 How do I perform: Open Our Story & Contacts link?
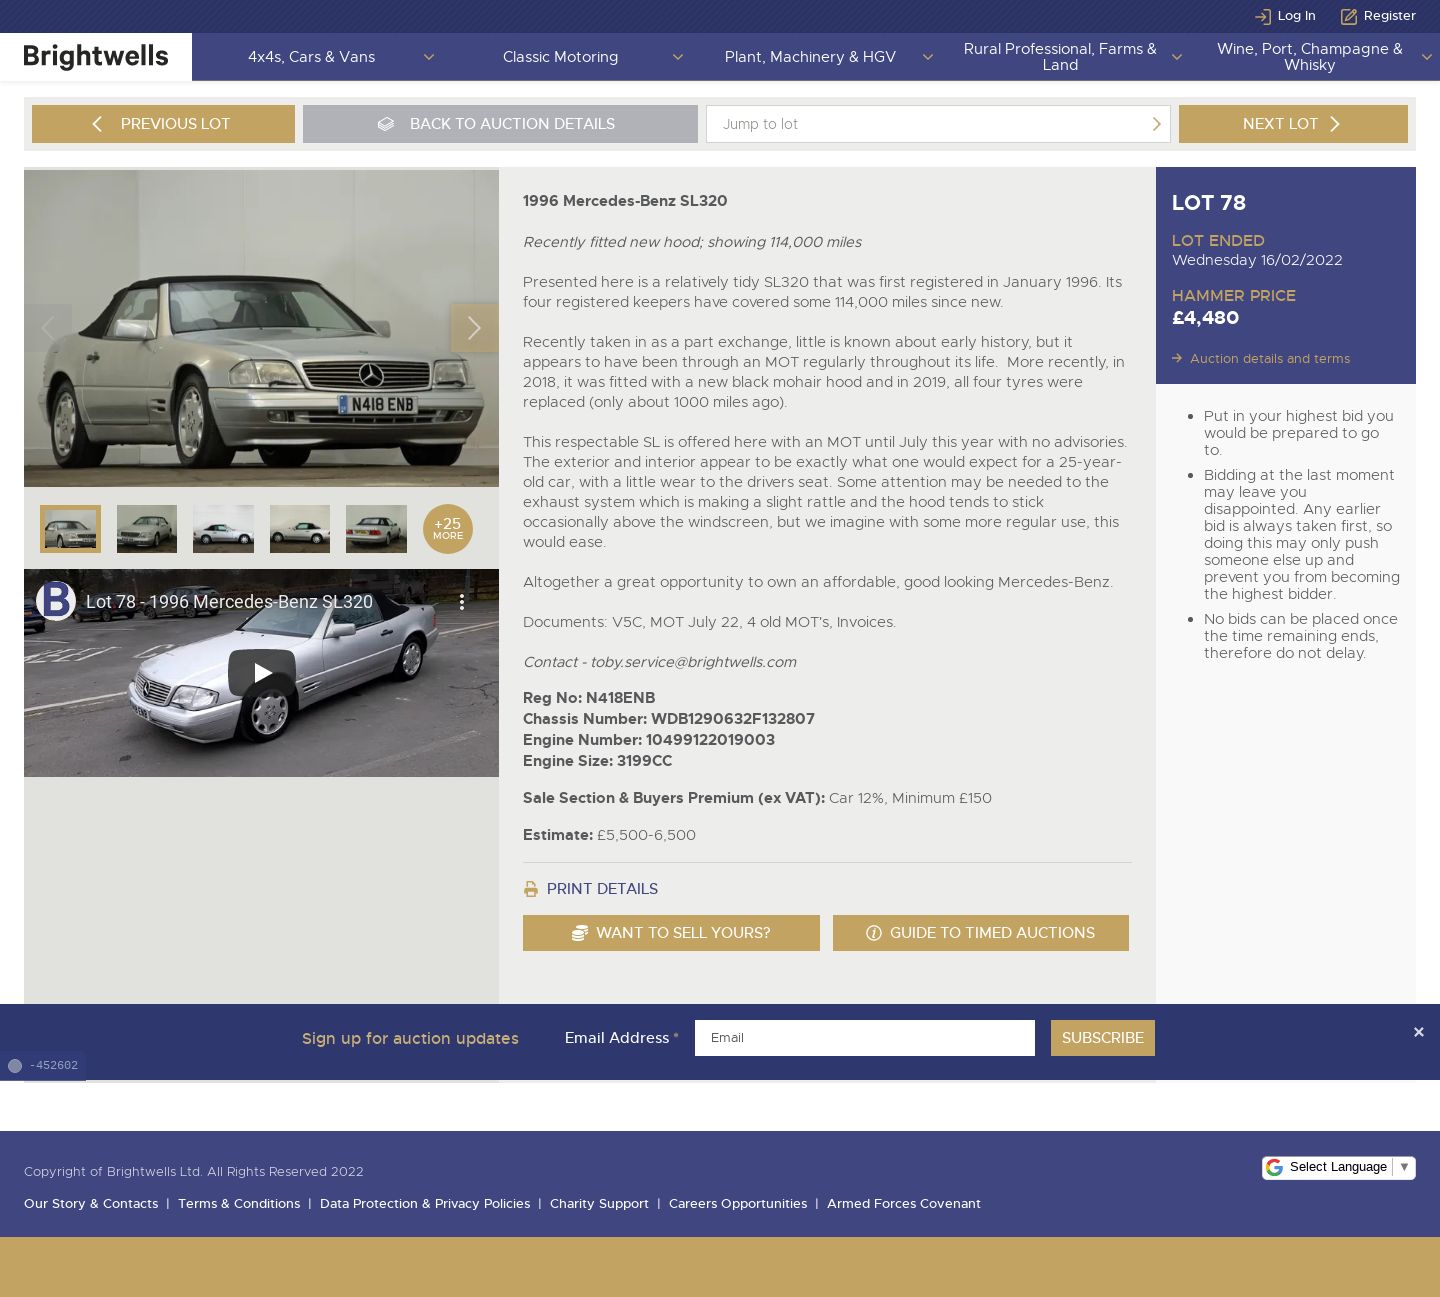(91, 1204)
